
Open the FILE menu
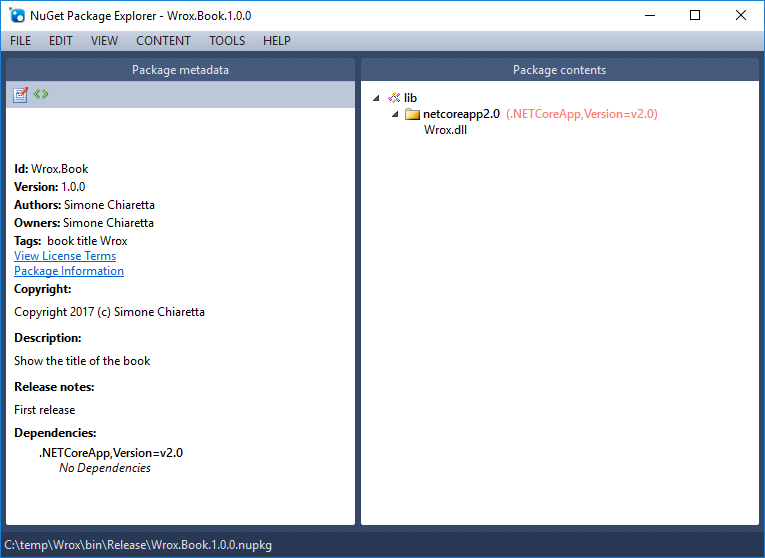click(20, 40)
